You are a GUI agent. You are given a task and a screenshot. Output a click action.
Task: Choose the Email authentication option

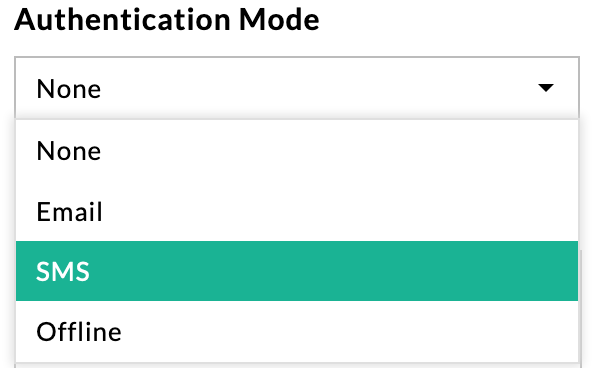297,211
